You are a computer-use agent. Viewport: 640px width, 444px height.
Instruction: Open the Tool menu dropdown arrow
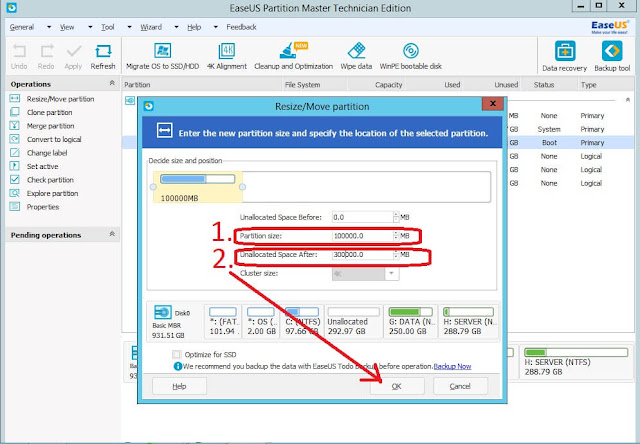(129, 27)
